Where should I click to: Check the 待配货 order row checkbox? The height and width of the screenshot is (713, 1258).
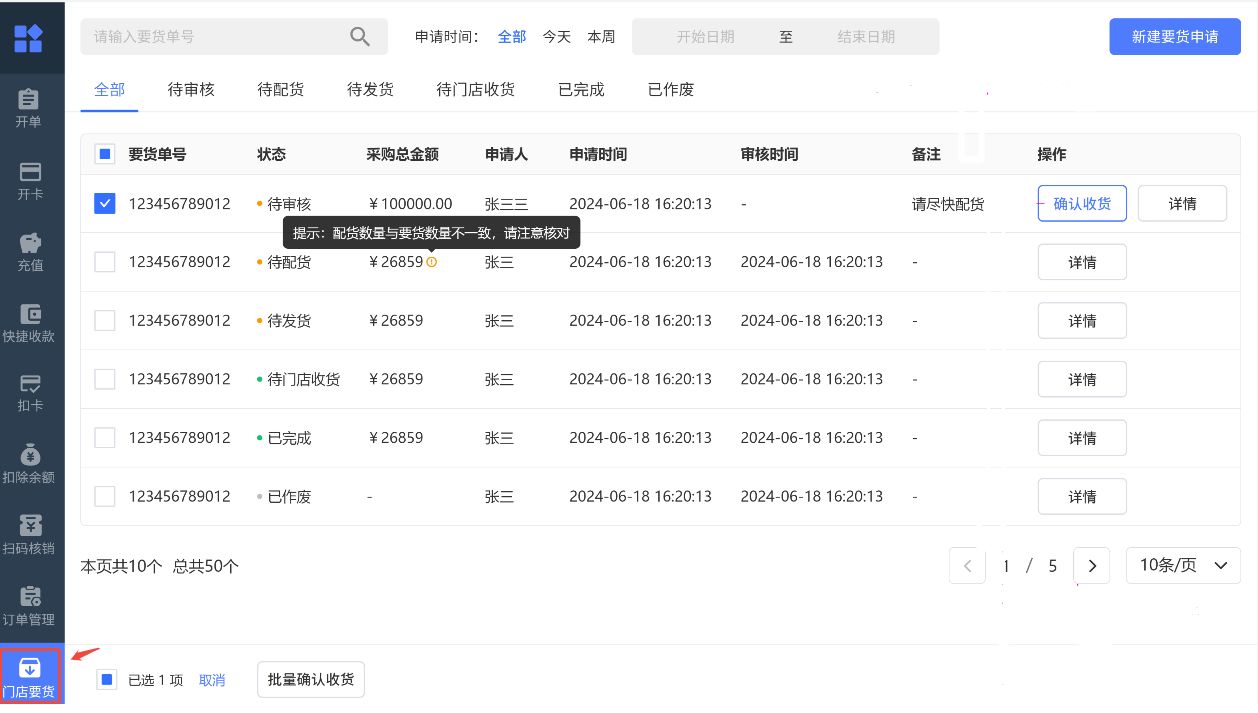click(x=105, y=262)
